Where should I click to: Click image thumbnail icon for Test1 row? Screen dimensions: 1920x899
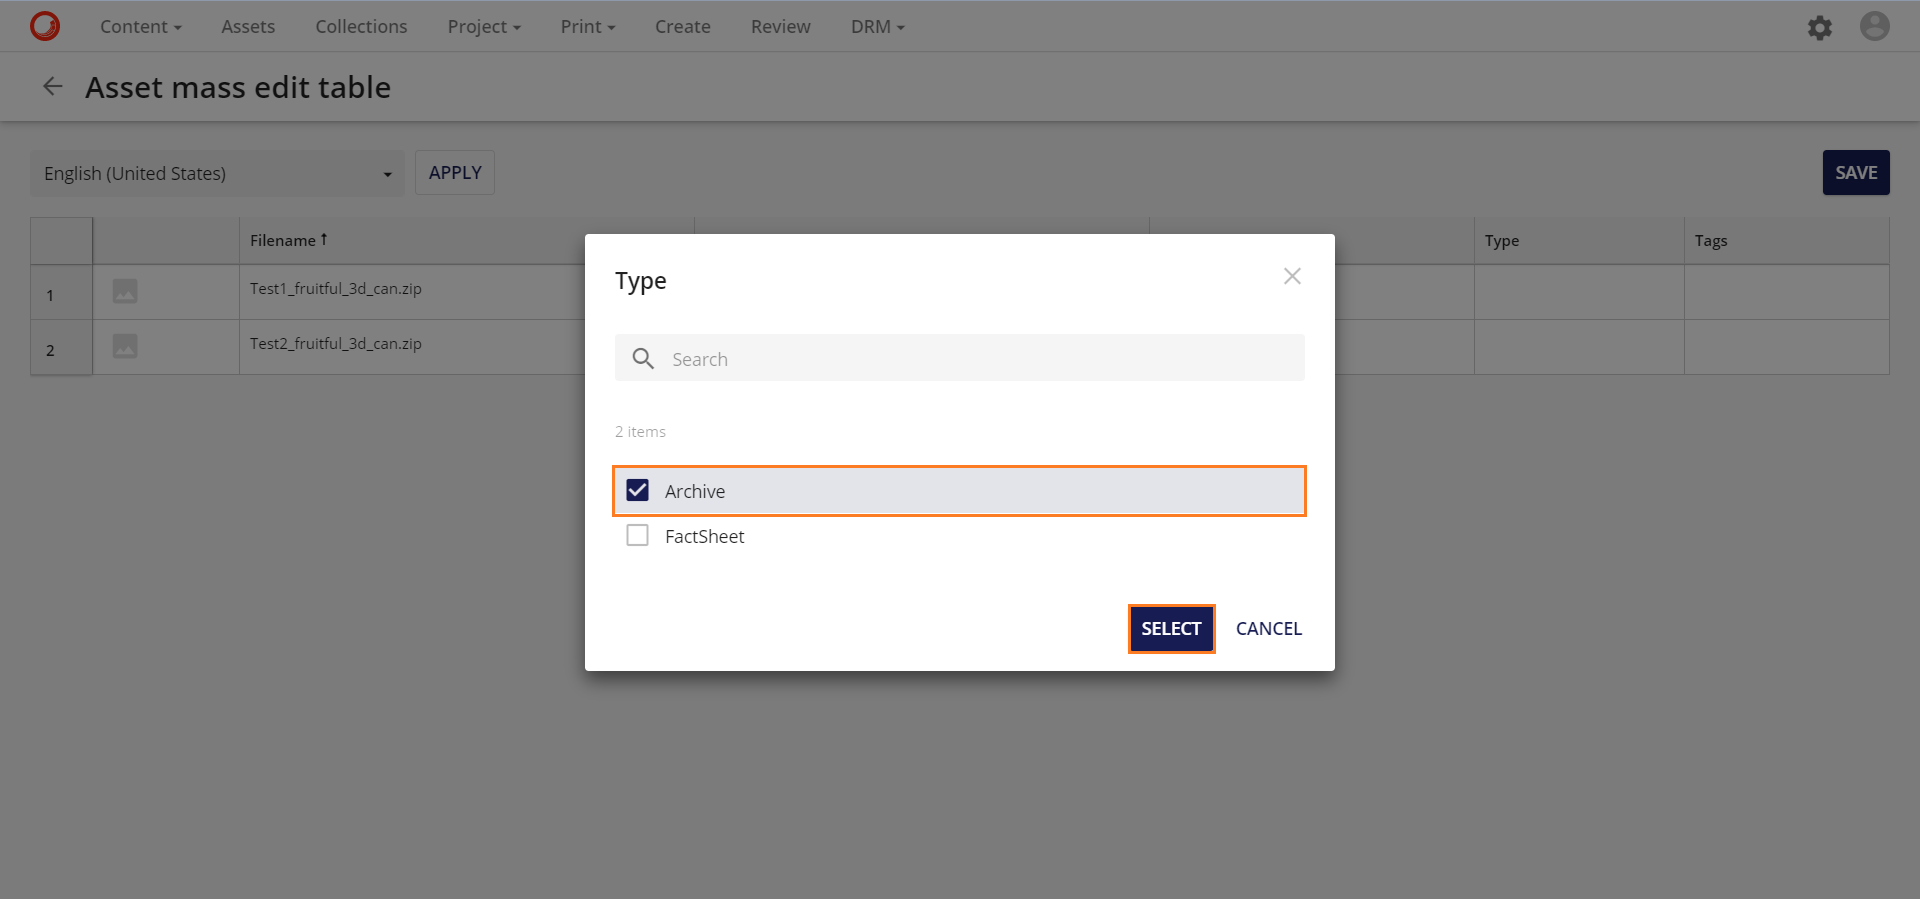125,291
